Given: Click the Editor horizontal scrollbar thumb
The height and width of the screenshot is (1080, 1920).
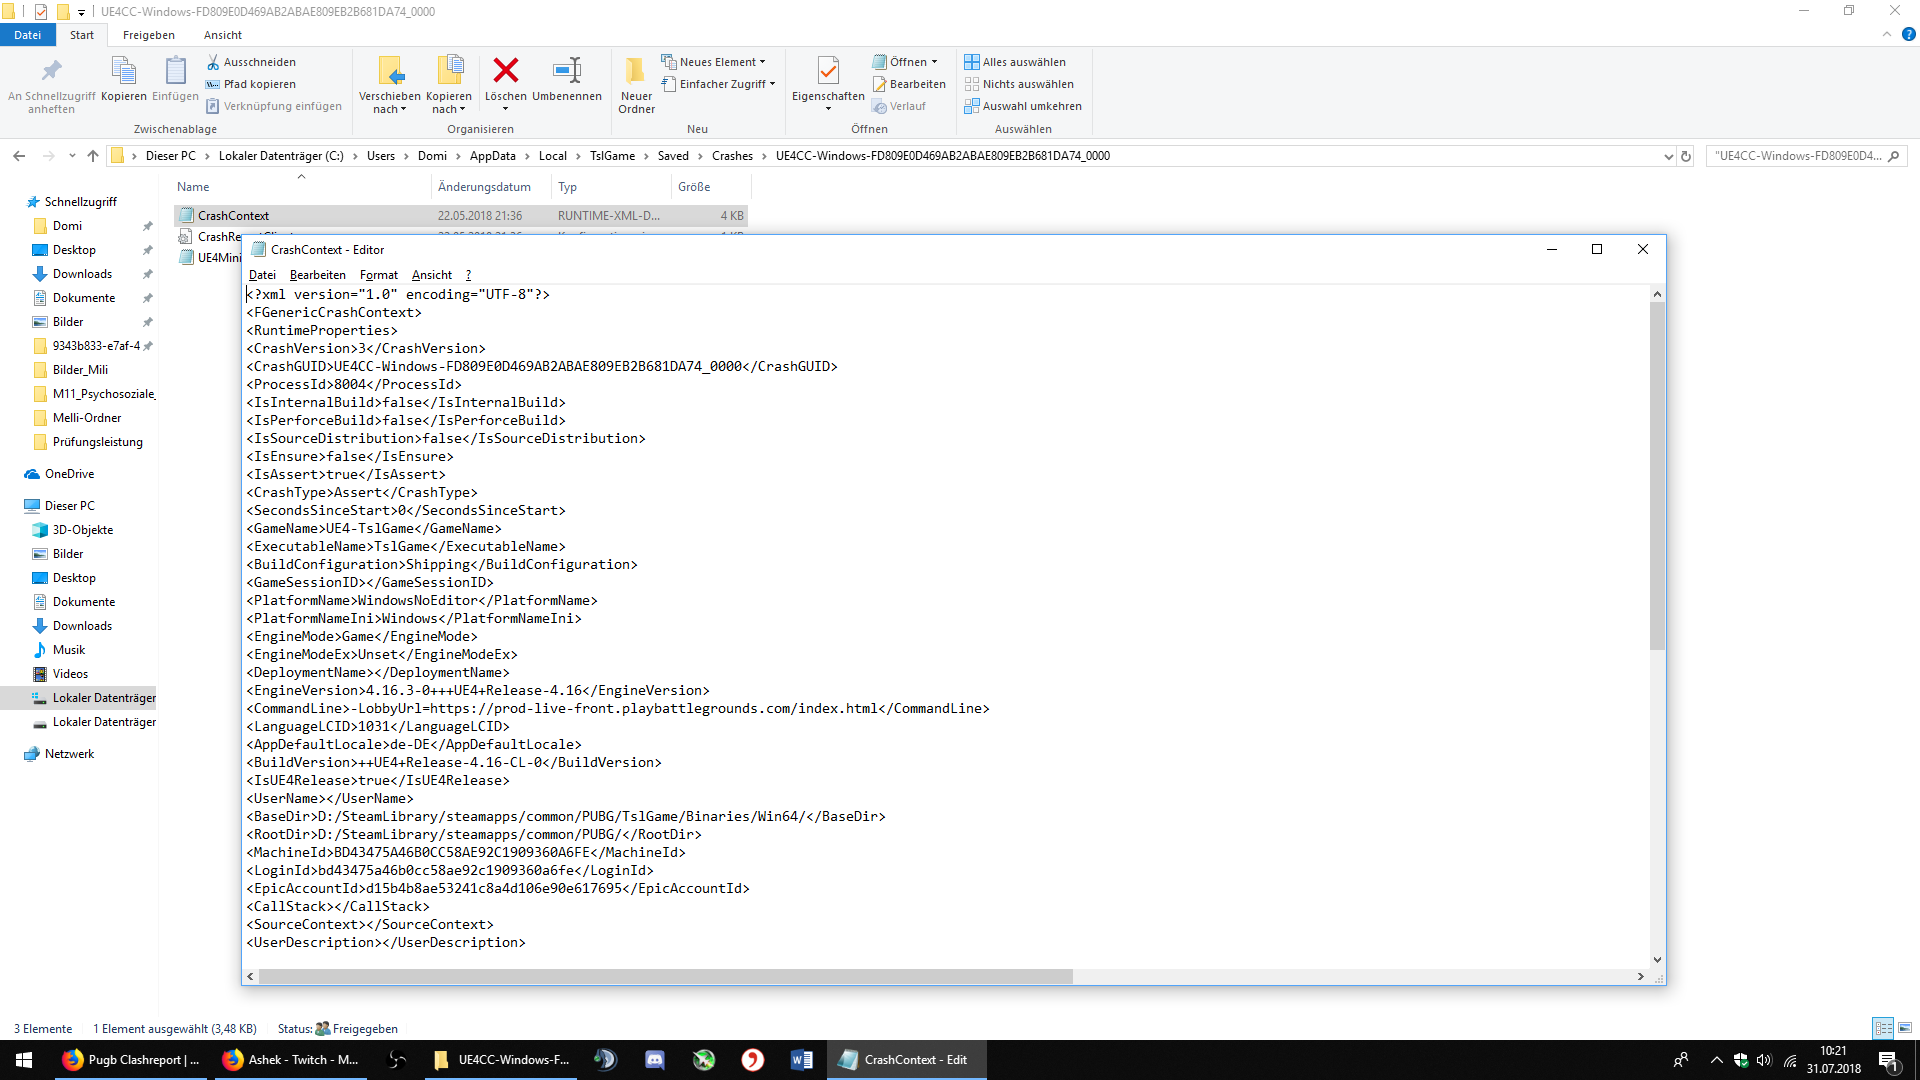Looking at the screenshot, I should tap(665, 976).
